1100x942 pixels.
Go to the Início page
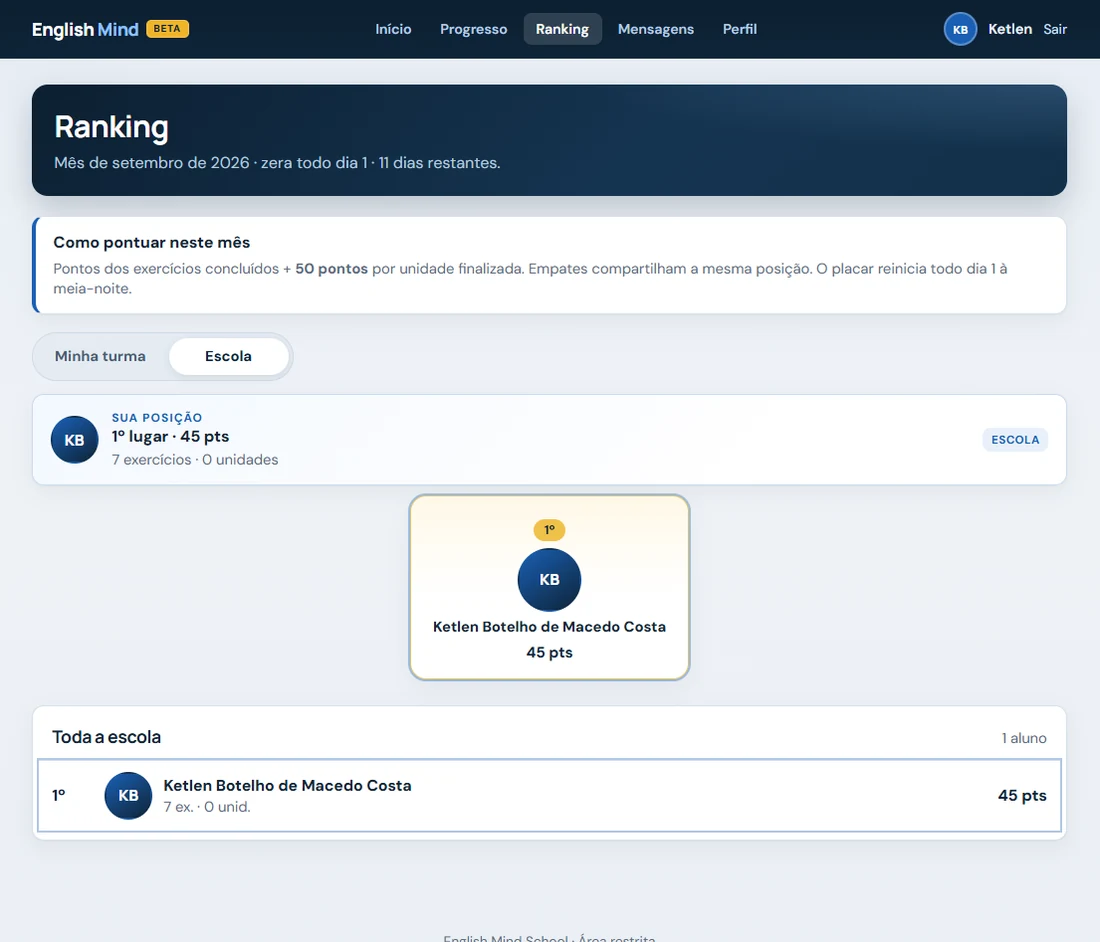pyautogui.click(x=393, y=29)
